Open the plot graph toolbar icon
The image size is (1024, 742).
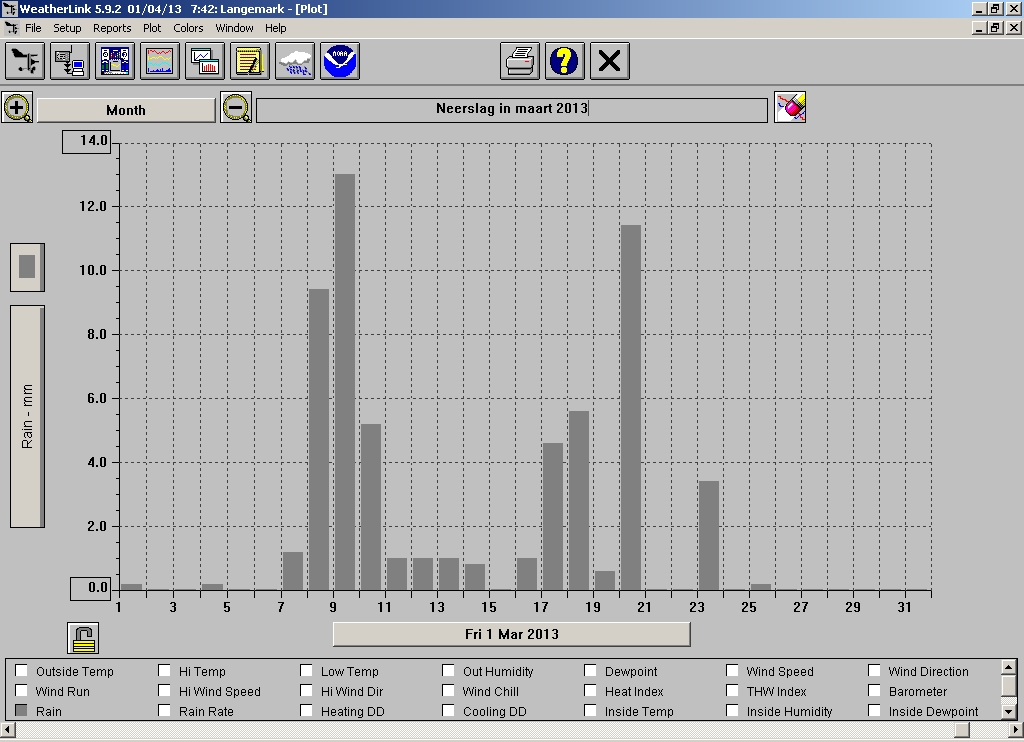160,61
